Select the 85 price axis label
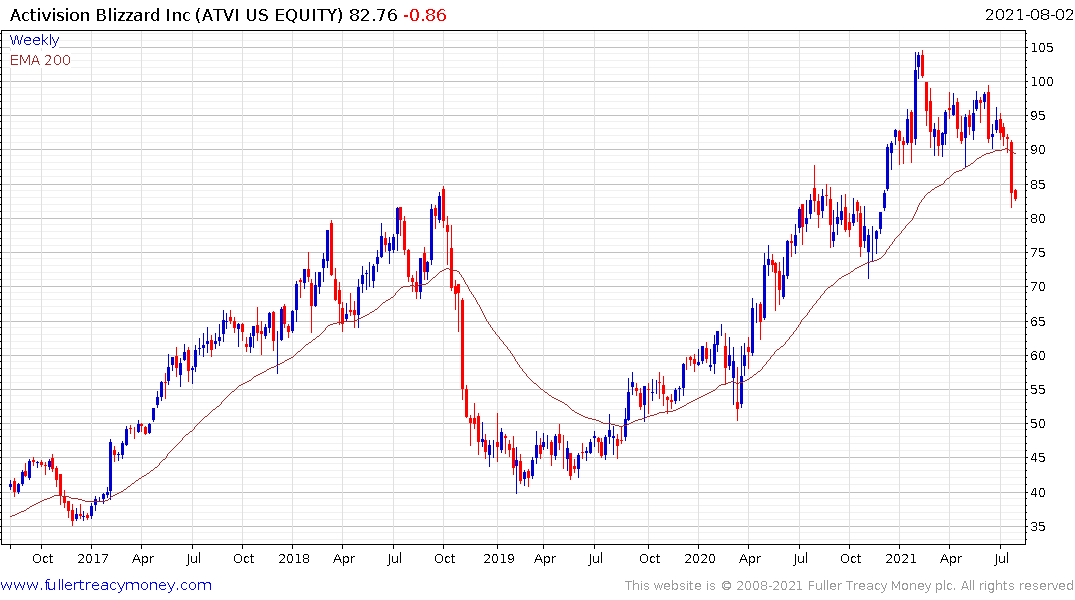Screen dimensions: 1075x600 [1038, 184]
